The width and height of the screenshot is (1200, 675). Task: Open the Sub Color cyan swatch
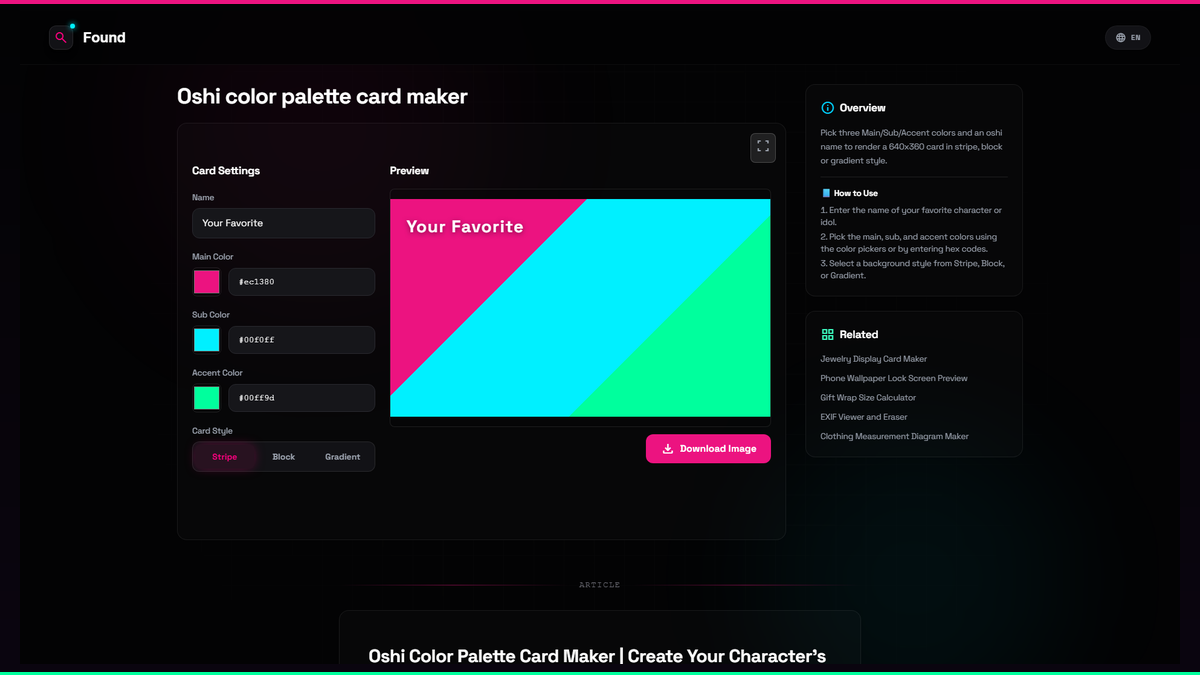click(207, 340)
